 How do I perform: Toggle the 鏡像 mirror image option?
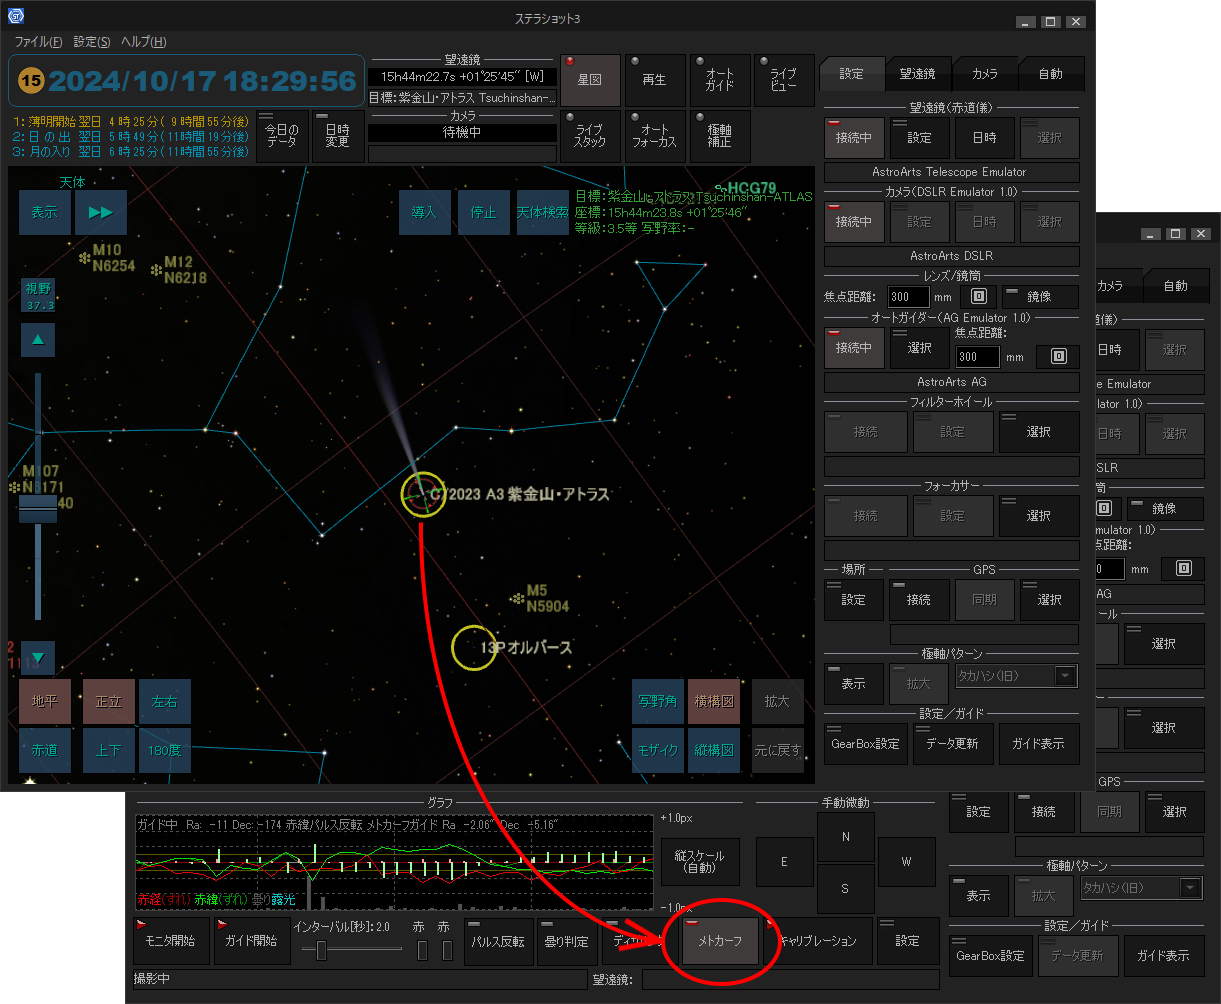coord(1039,297)
